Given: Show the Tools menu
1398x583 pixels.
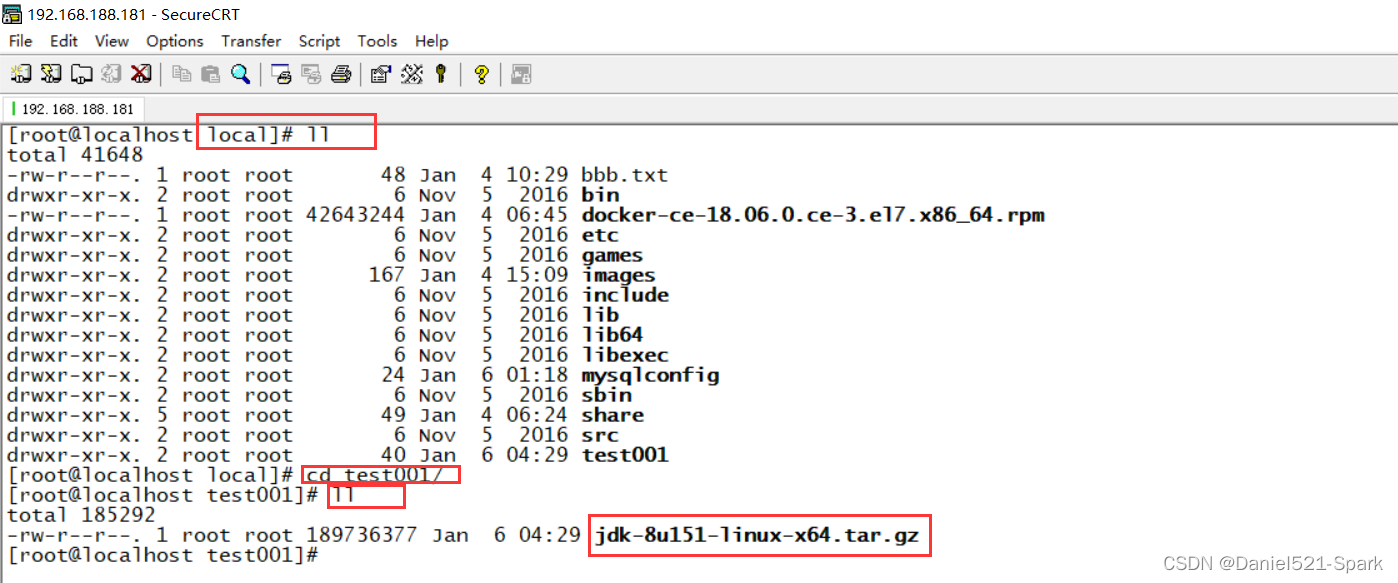Looking at the screenshot, I should point(377,41).
